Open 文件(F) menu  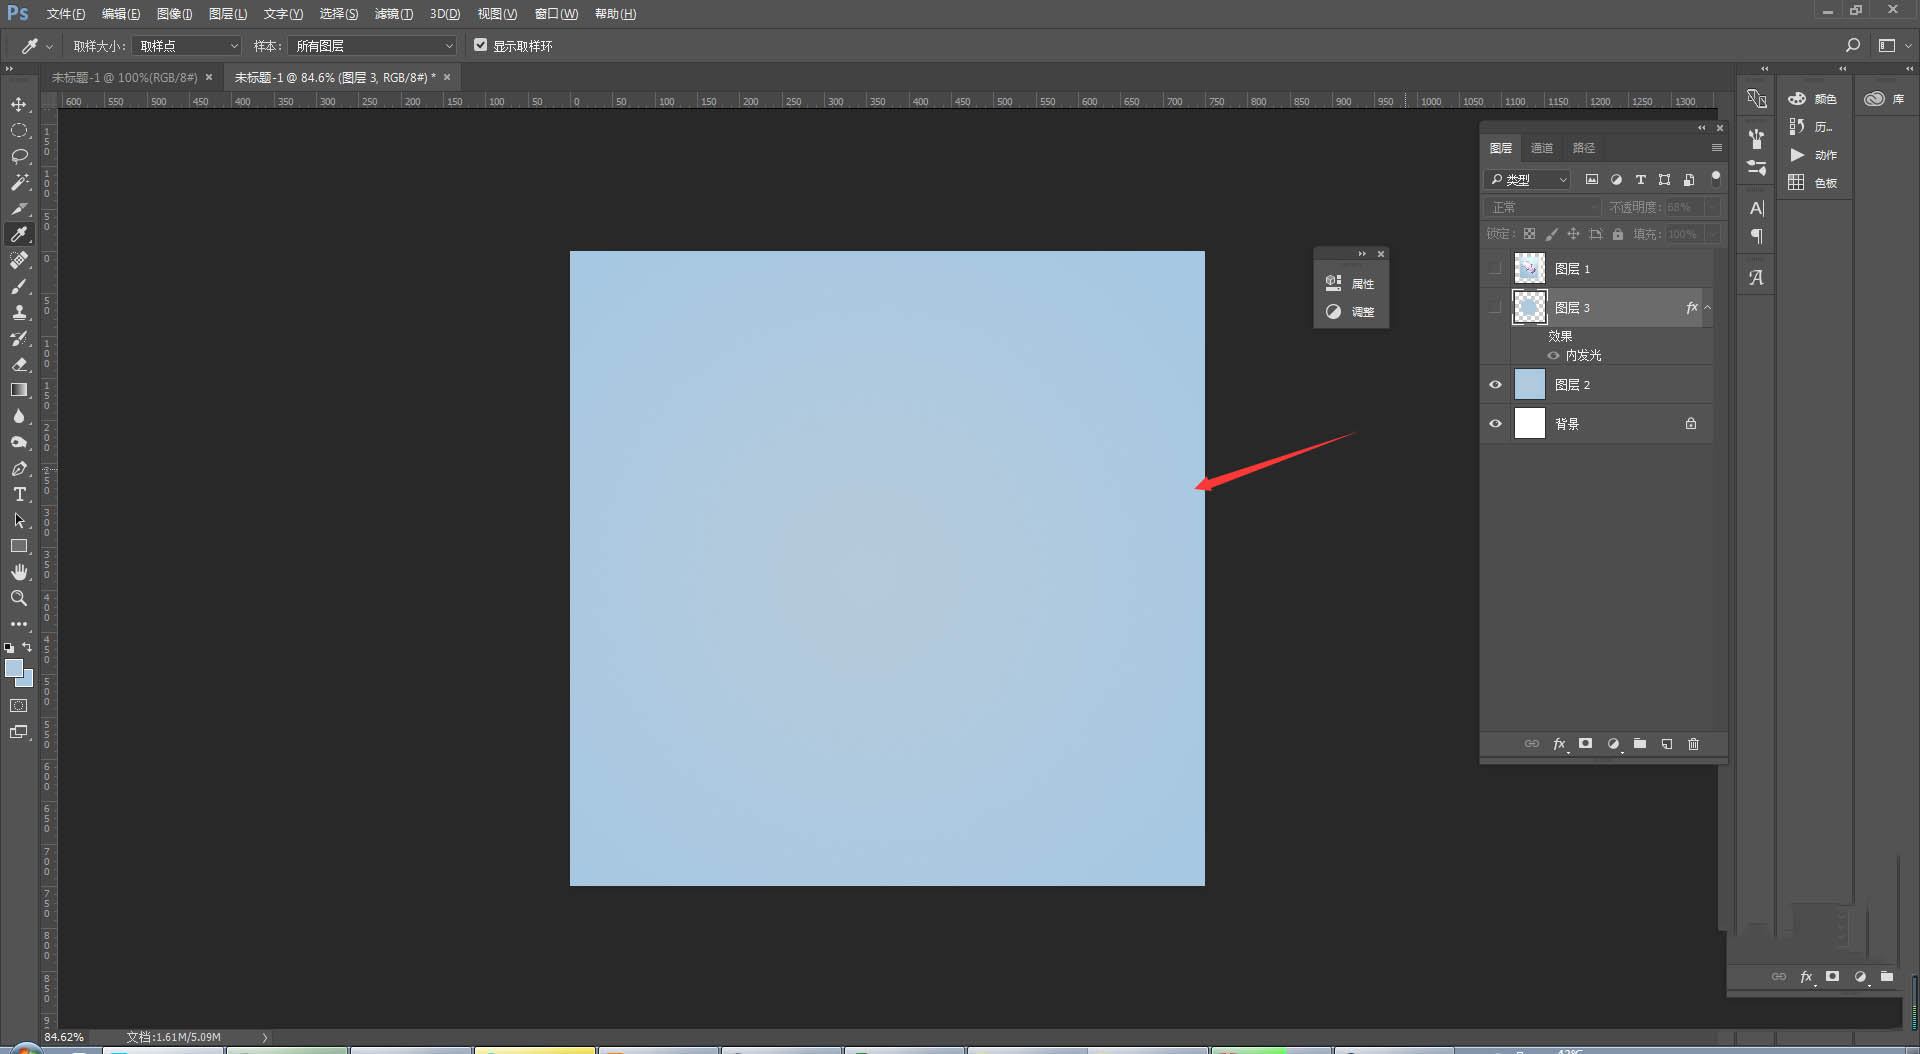point(65,14)
